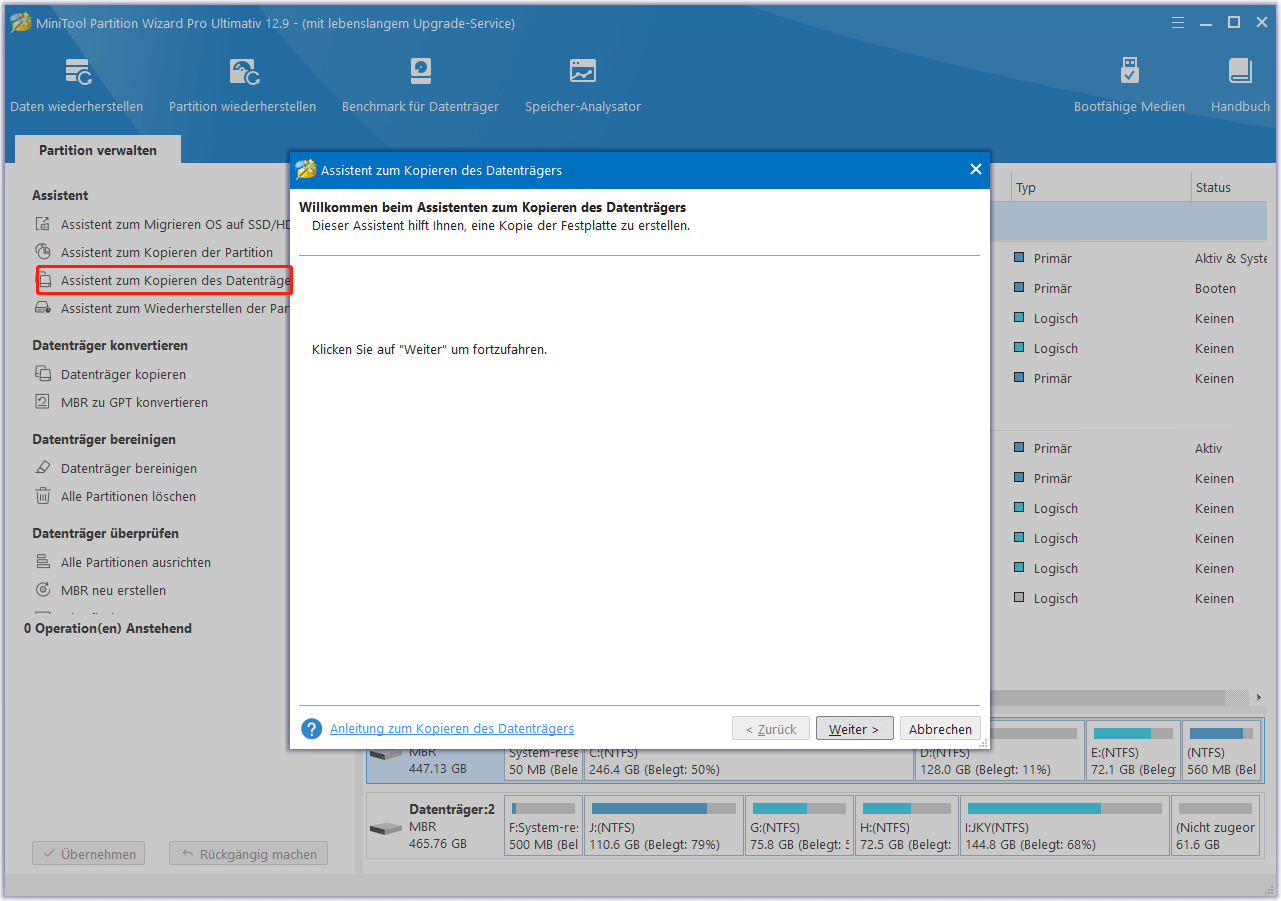Select the J:(NTFS) 110.6 GB partition block
The width and height of the screenshot is (1281, 901).
coord(664,826)
